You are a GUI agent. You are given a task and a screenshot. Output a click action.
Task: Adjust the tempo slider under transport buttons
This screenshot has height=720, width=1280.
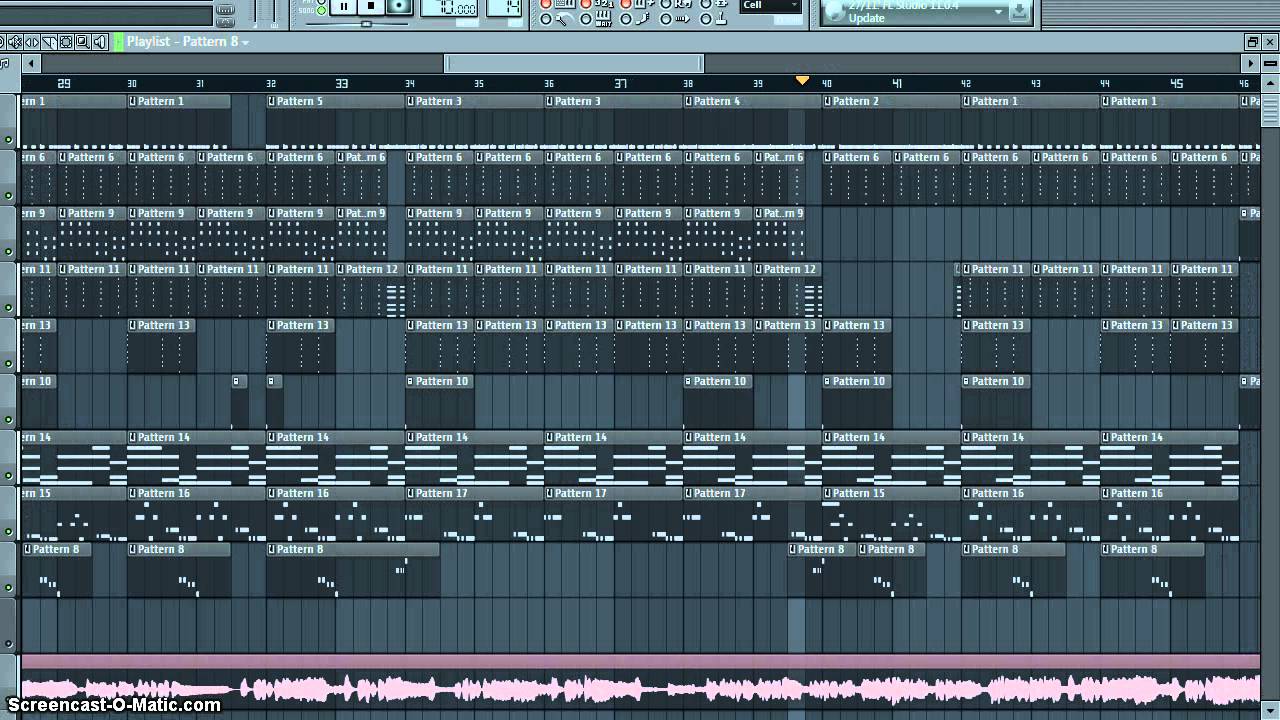[x=366, y=23]
